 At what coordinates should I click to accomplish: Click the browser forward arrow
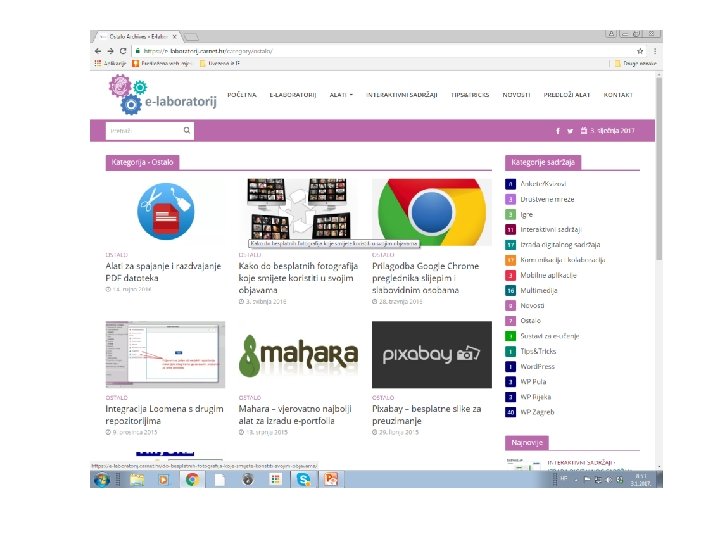click(110, 51)
